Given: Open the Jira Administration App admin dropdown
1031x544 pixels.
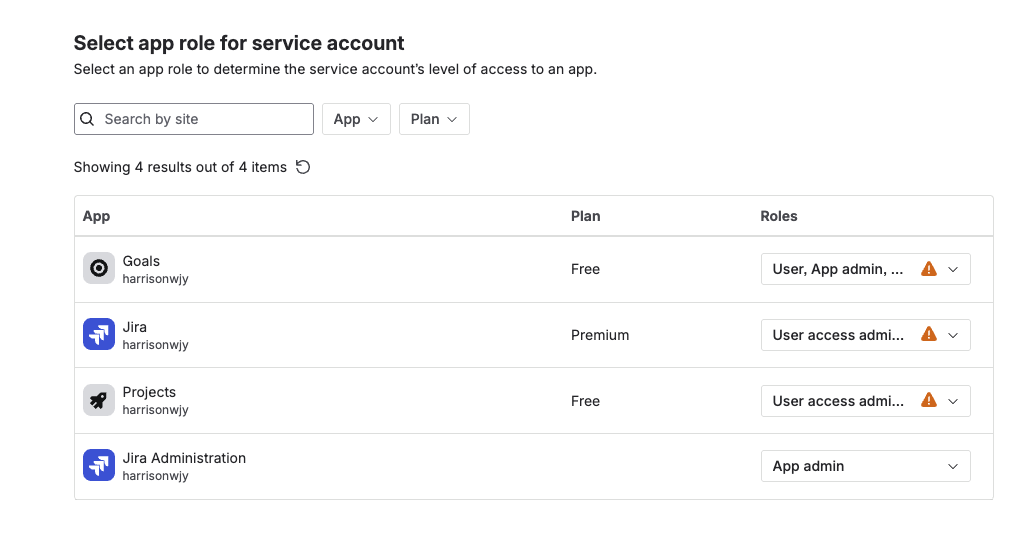Looking at the screenshot, I should coord(865,466).
